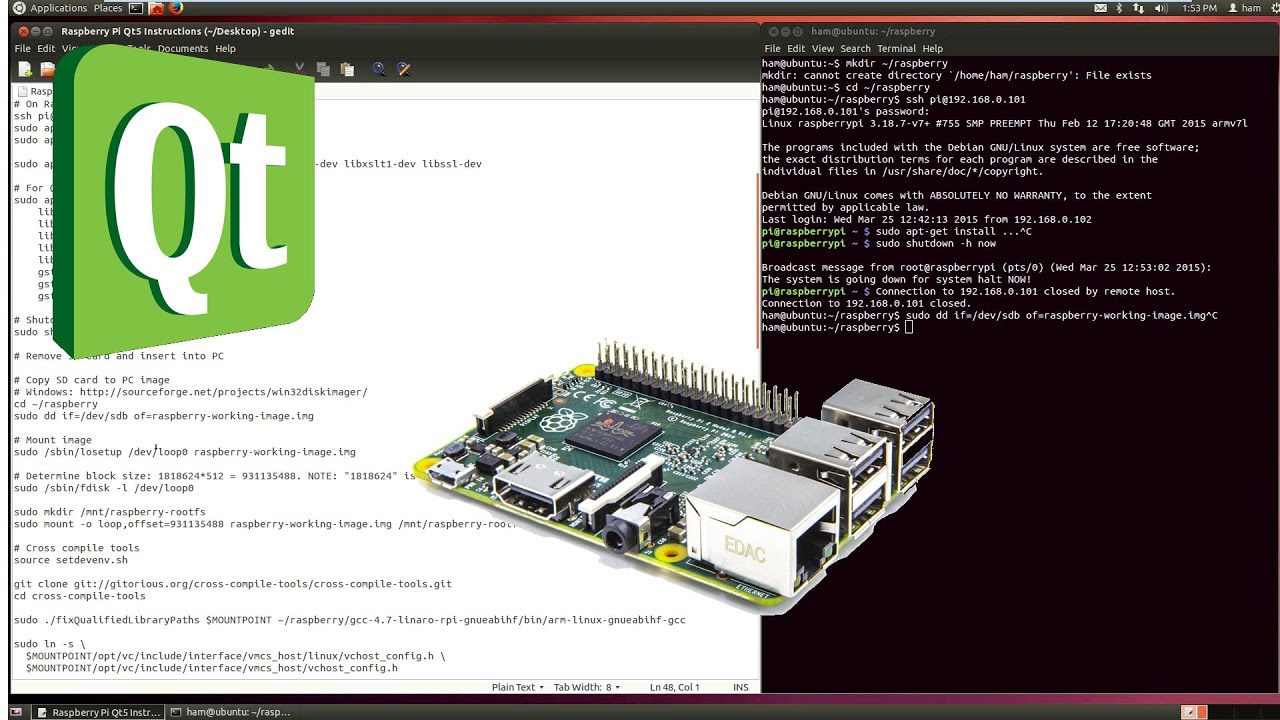Open gedit File menu
The height and width of the screenshot is (720, 1280).
pos(22,48)
